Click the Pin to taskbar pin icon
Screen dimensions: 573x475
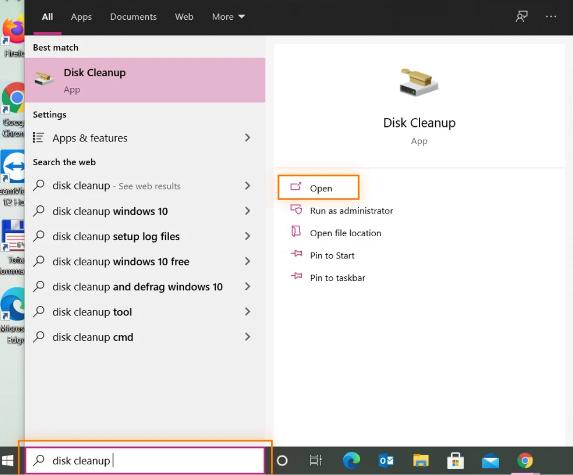pos(296,276)
